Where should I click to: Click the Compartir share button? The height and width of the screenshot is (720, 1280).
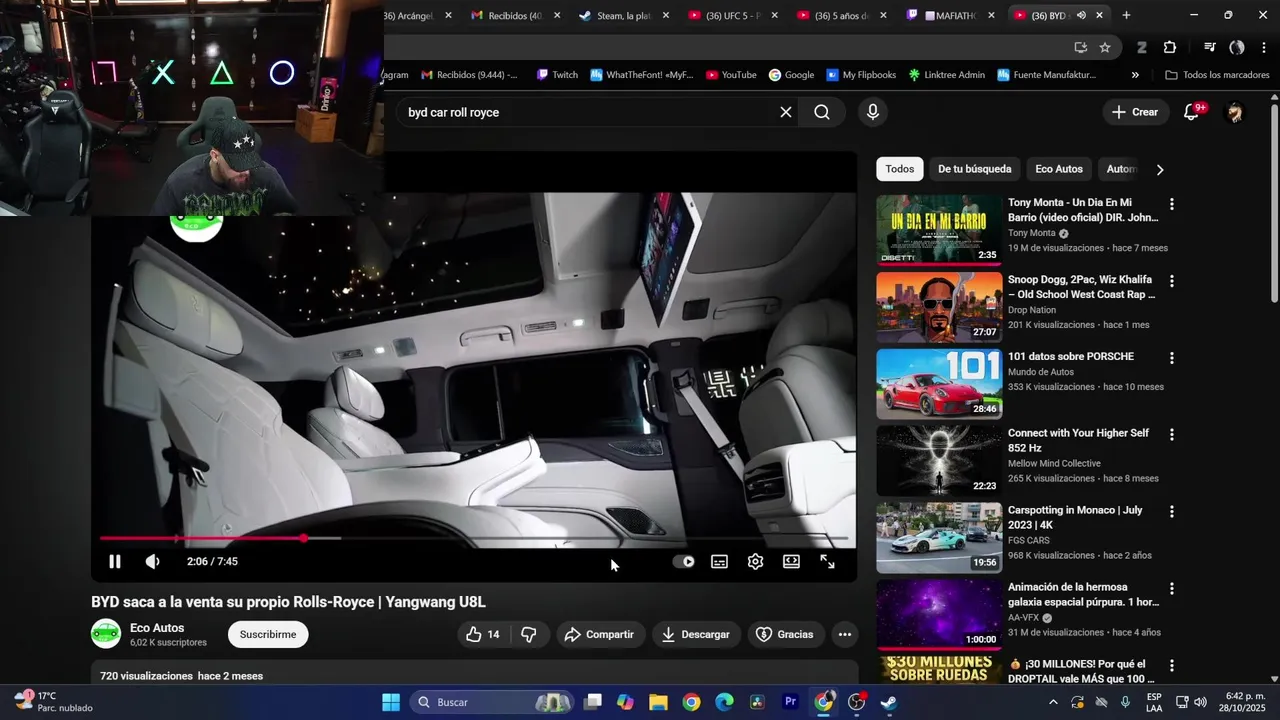coord(599,634)
